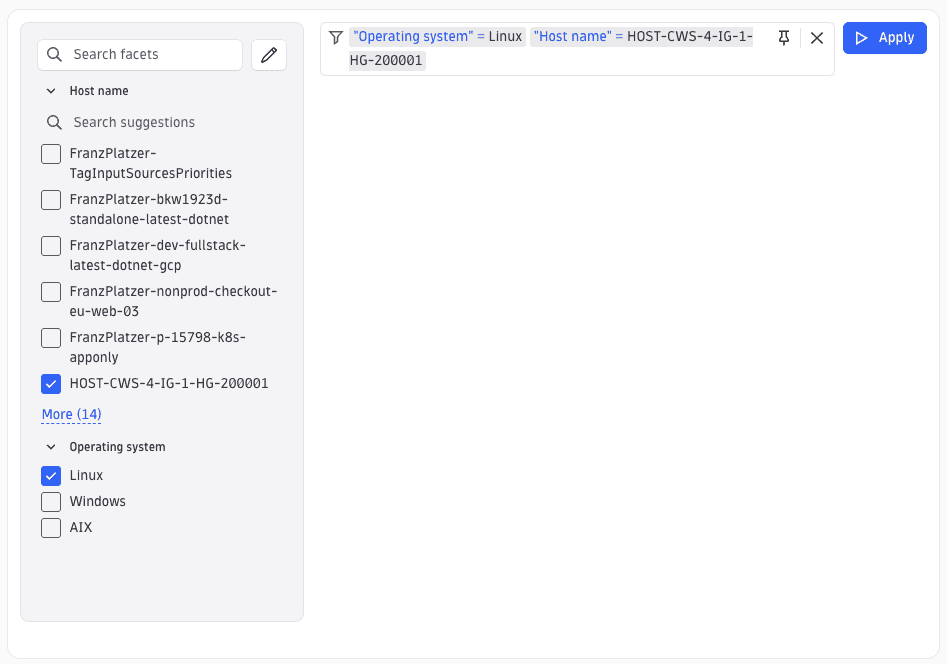Run the filter with Apply button
947x664 pixels.
click(x=884, y=38)
